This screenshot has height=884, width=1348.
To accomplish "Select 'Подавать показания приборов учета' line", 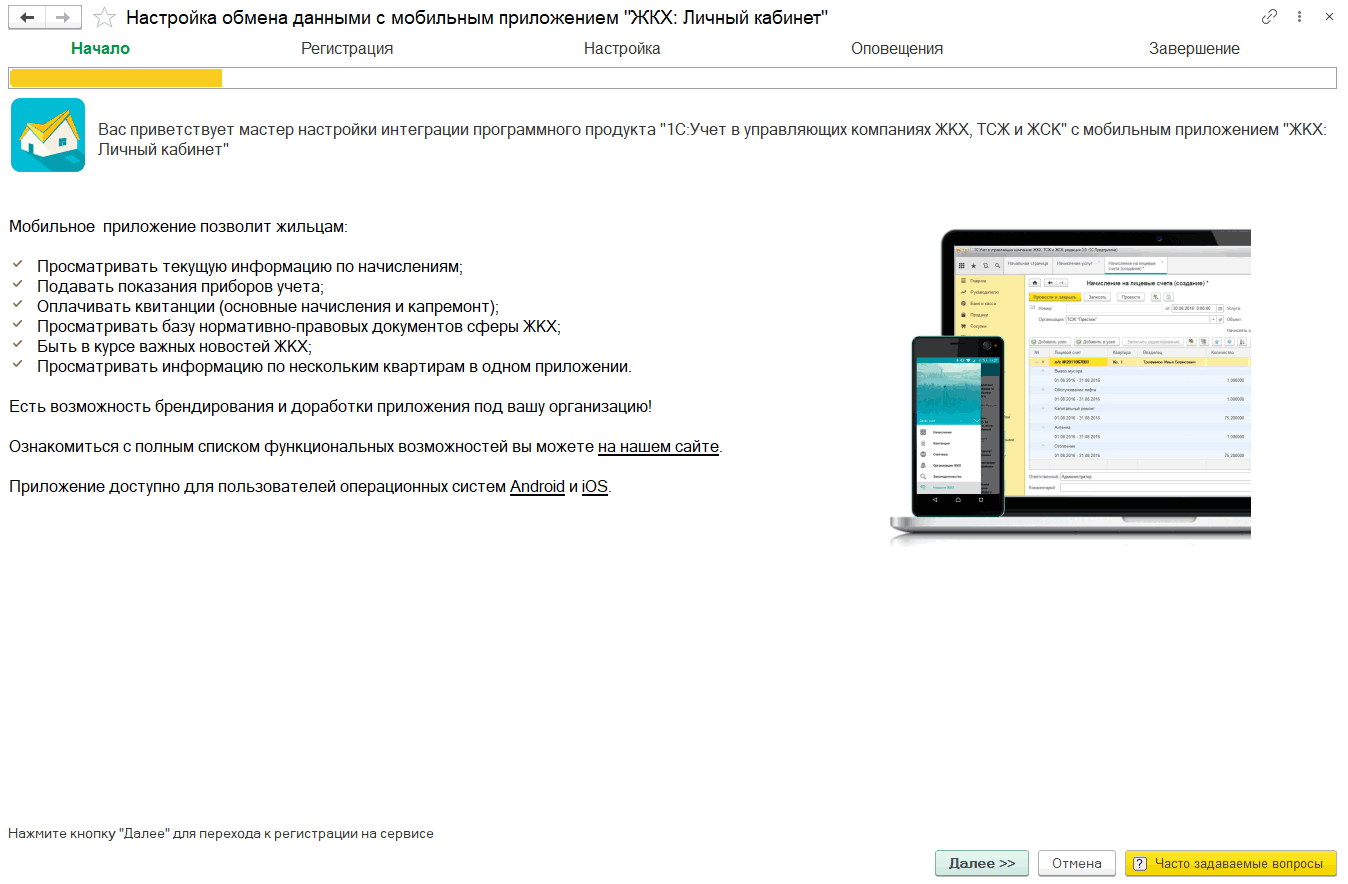I will (181, 287).
